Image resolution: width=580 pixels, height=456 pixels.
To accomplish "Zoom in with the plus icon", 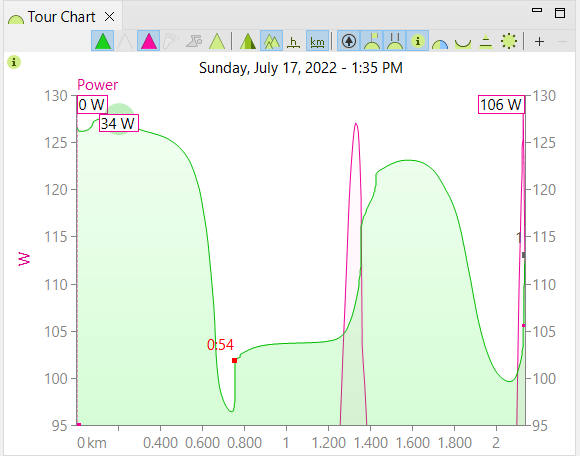I will pos(539,41).
